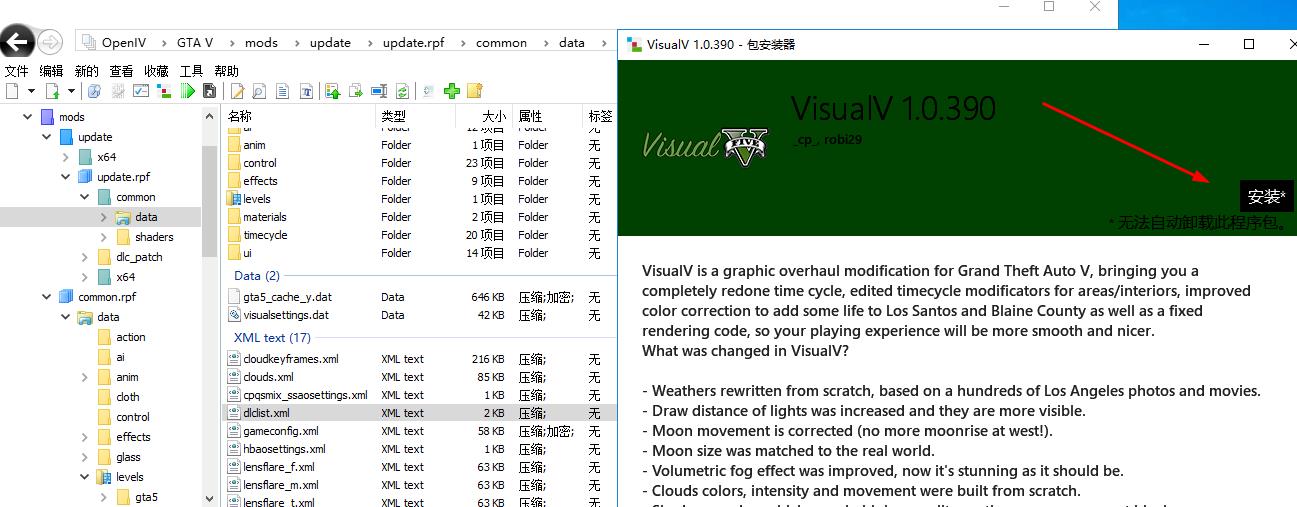
Task: Sort file list by 名称 column
Action: coord(300,116)
